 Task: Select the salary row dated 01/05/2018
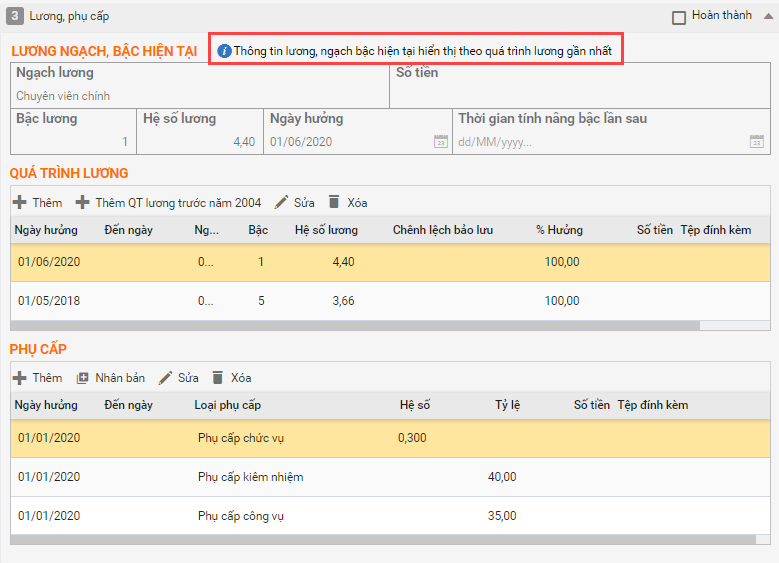[300, 301]
